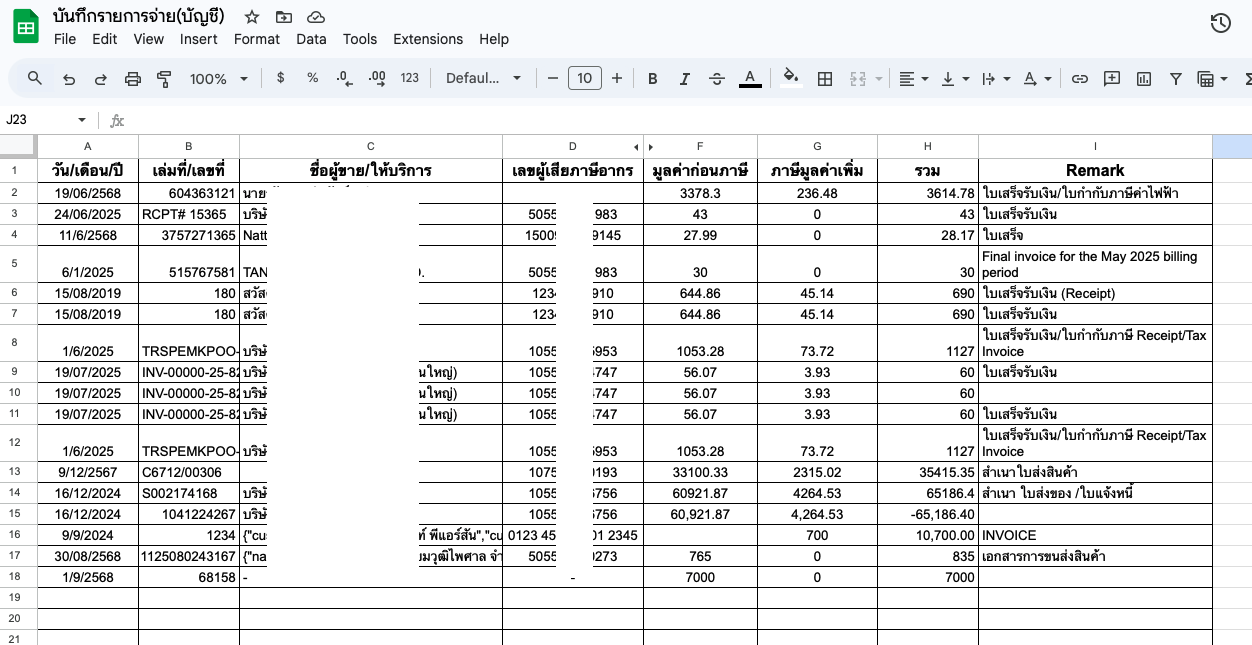Open the font family dropdown
The image size is (1252, 645).
point(484,78)
